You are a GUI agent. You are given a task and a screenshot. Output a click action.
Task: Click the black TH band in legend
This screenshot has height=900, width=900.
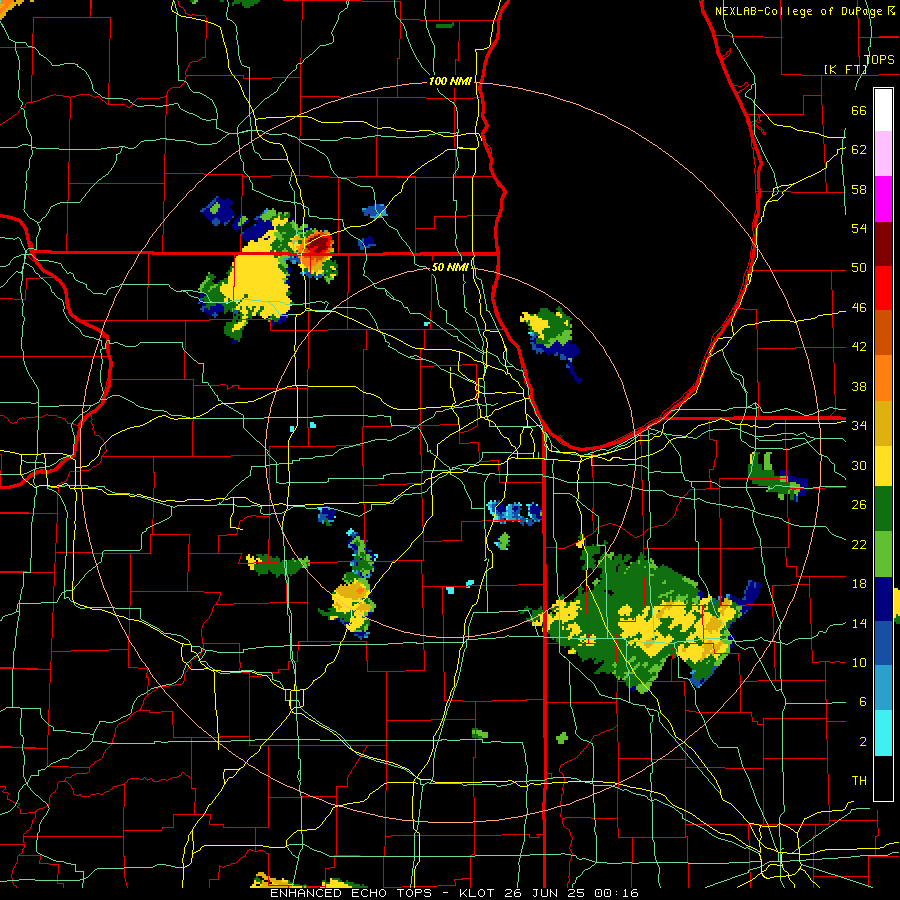883,778
